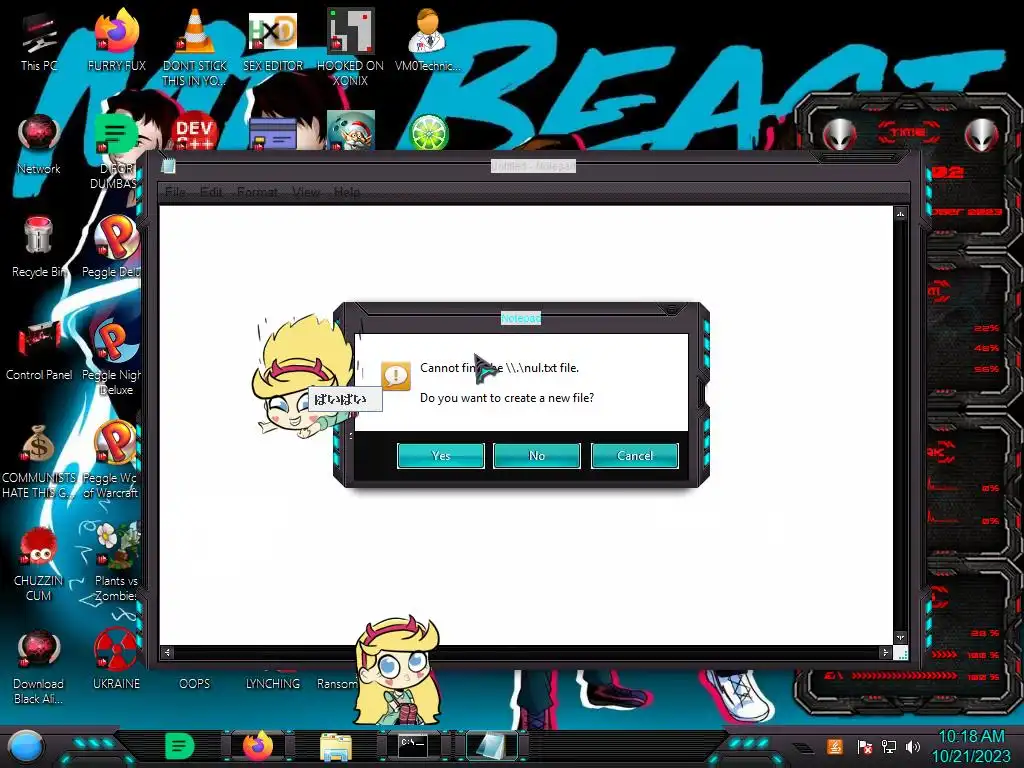This screenshot has width=1024, height=768.
Task: Click Yes in the Notepad dialog
Action: tap(441, 456)
